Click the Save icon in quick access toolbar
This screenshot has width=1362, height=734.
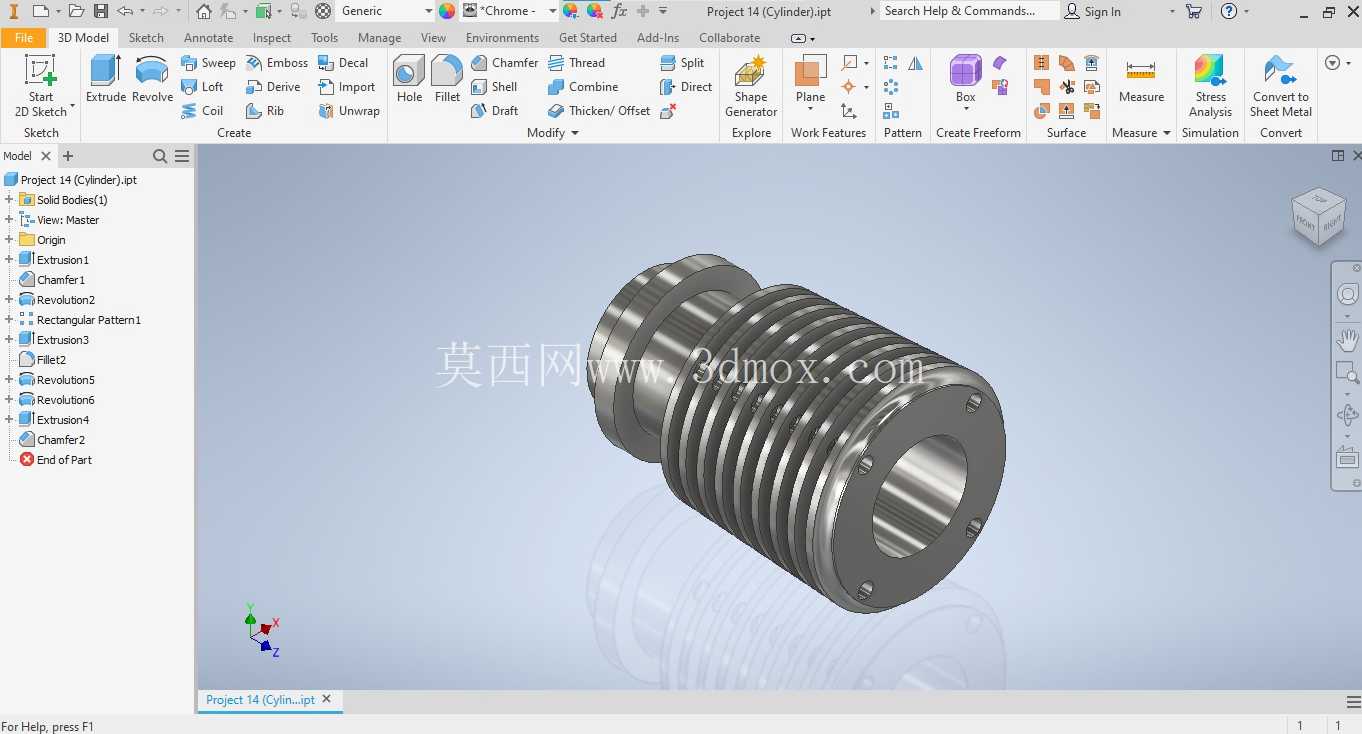(x=100, y=11)
